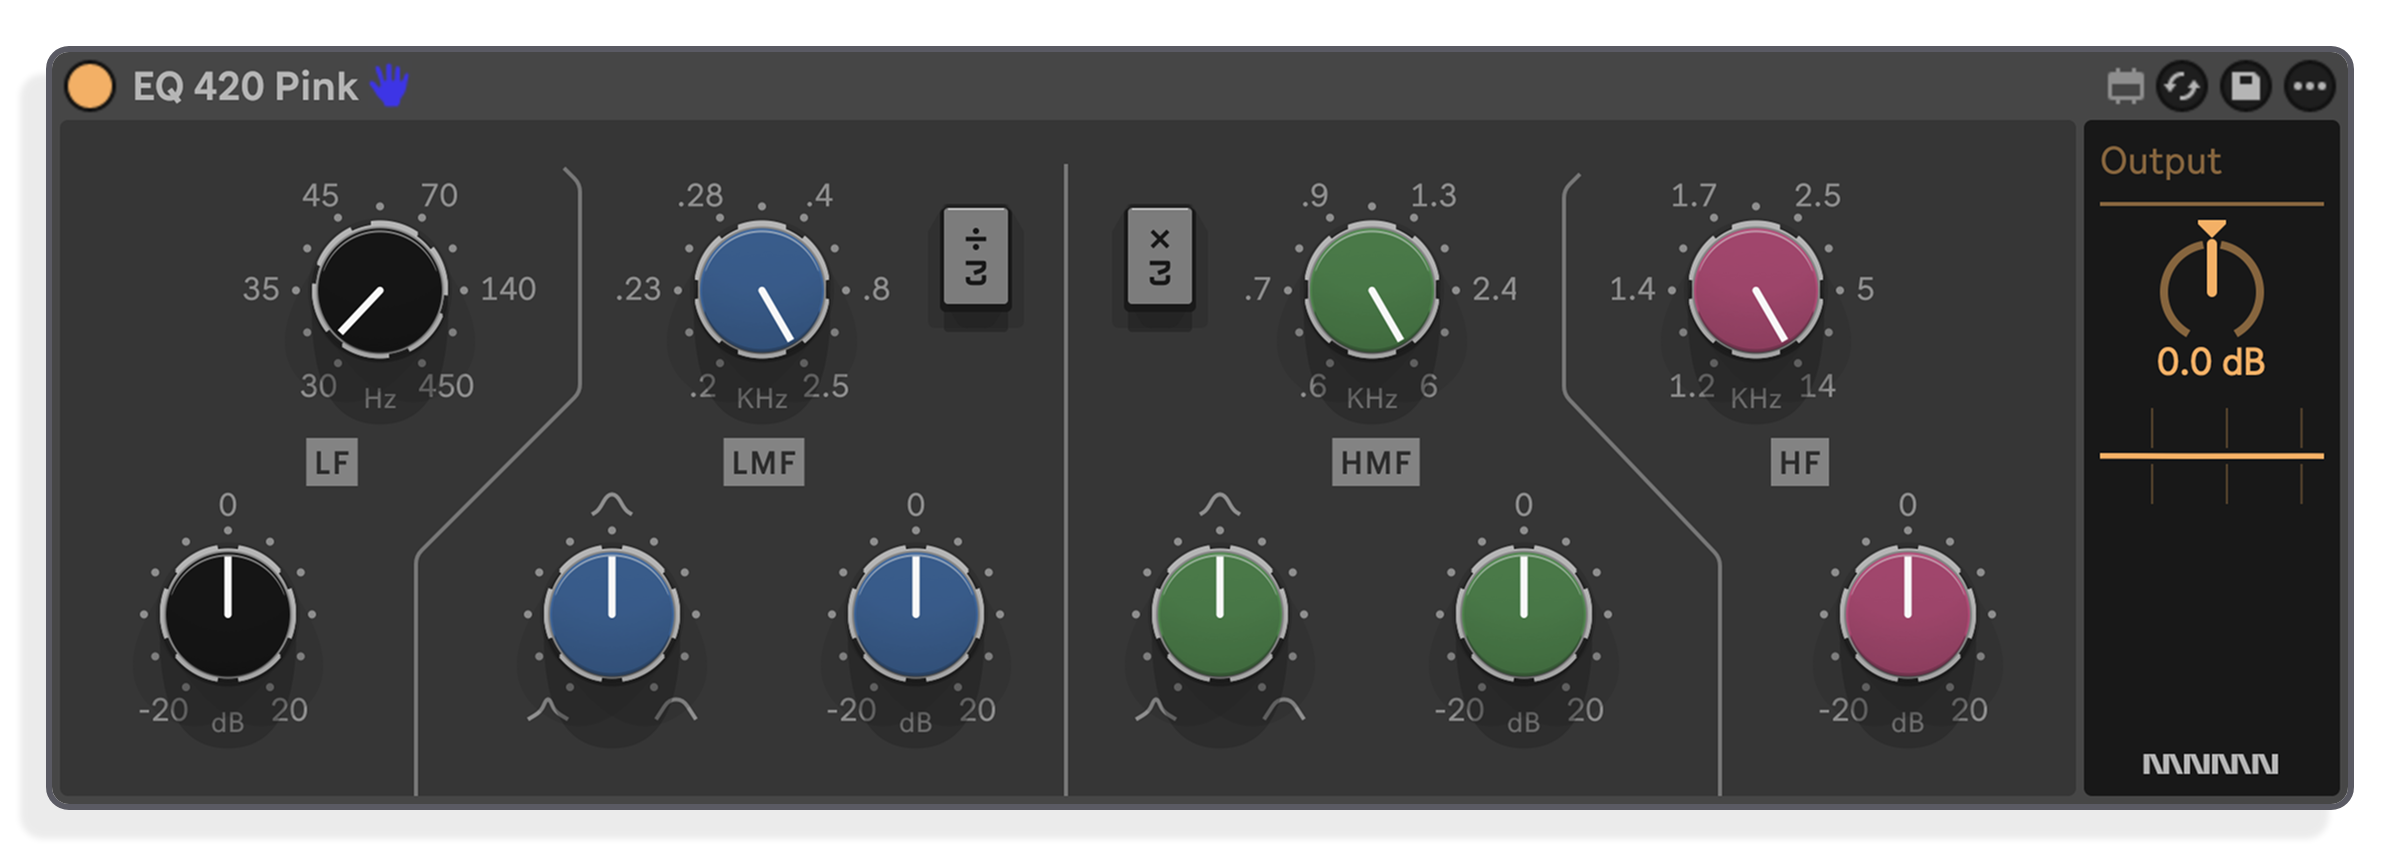The image size is (2400, 856).
Task: Click the Output section heading
Action: (2160, 161)
